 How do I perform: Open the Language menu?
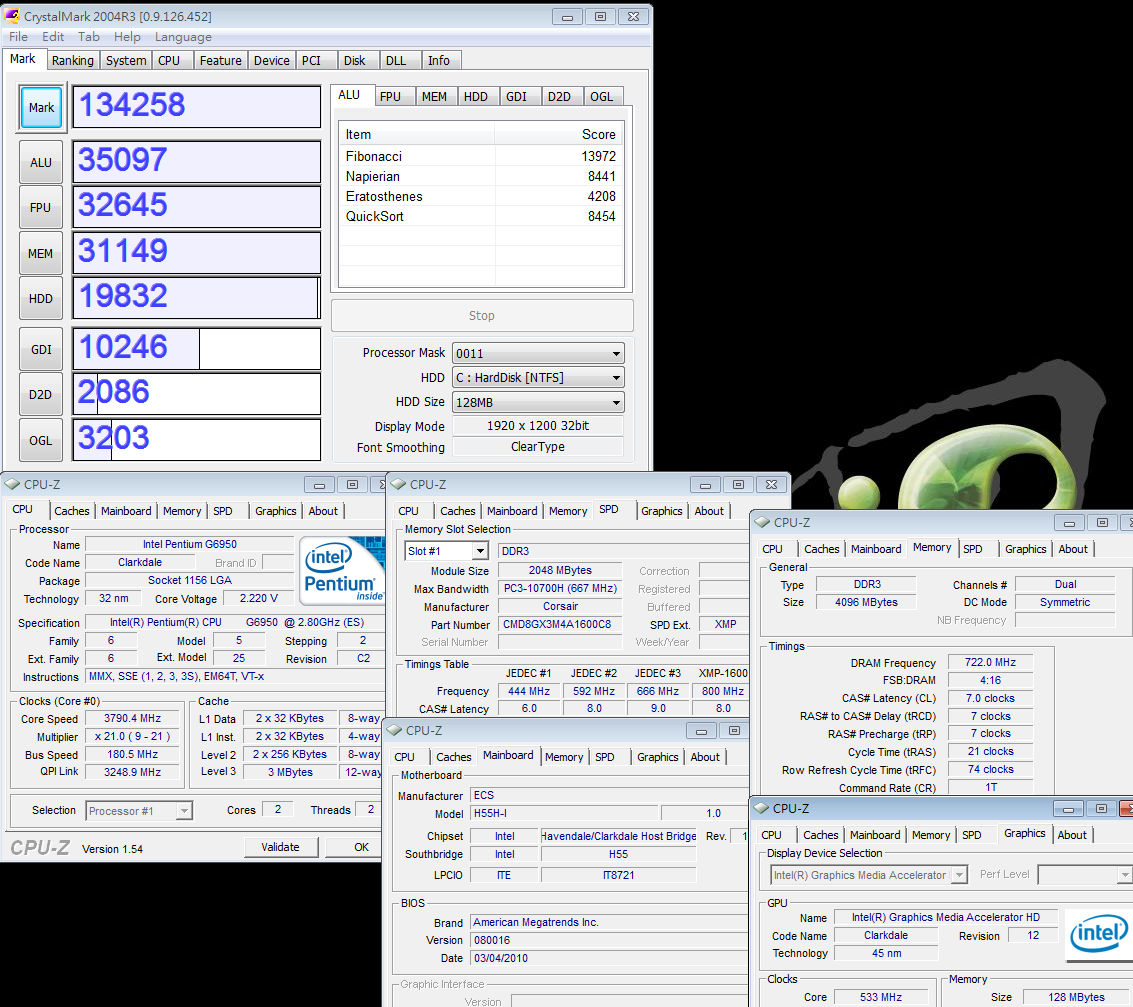tap(183, 37)
